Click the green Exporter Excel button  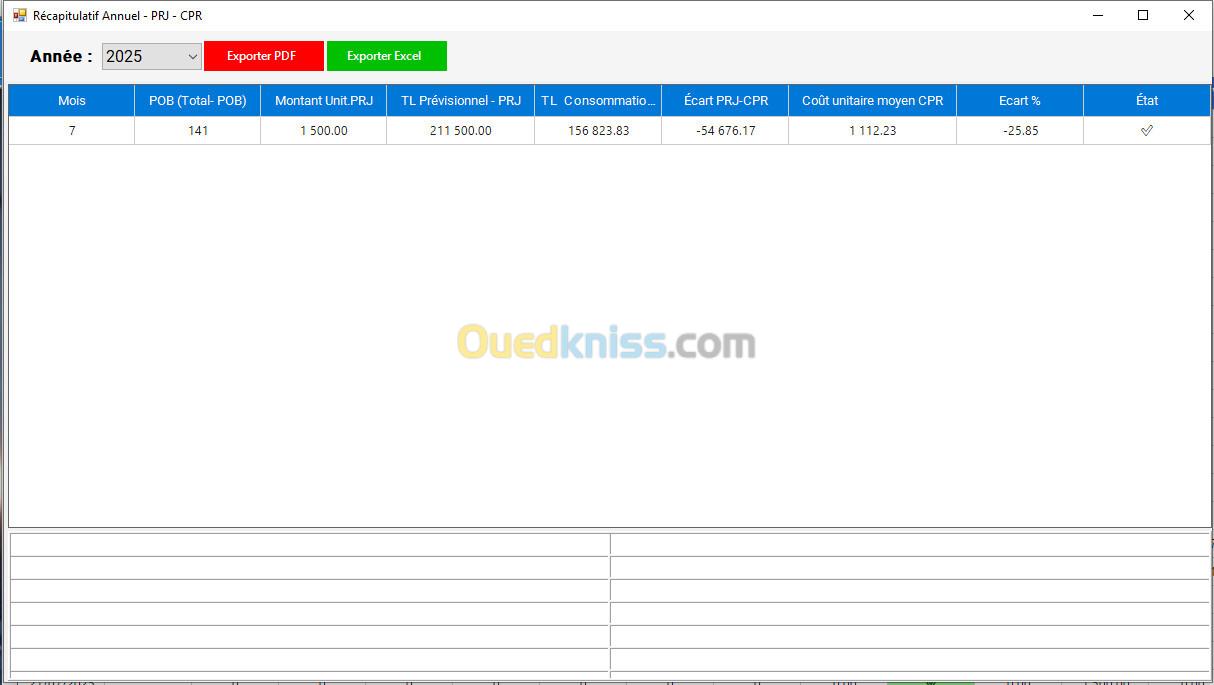(x=386, y=56)
